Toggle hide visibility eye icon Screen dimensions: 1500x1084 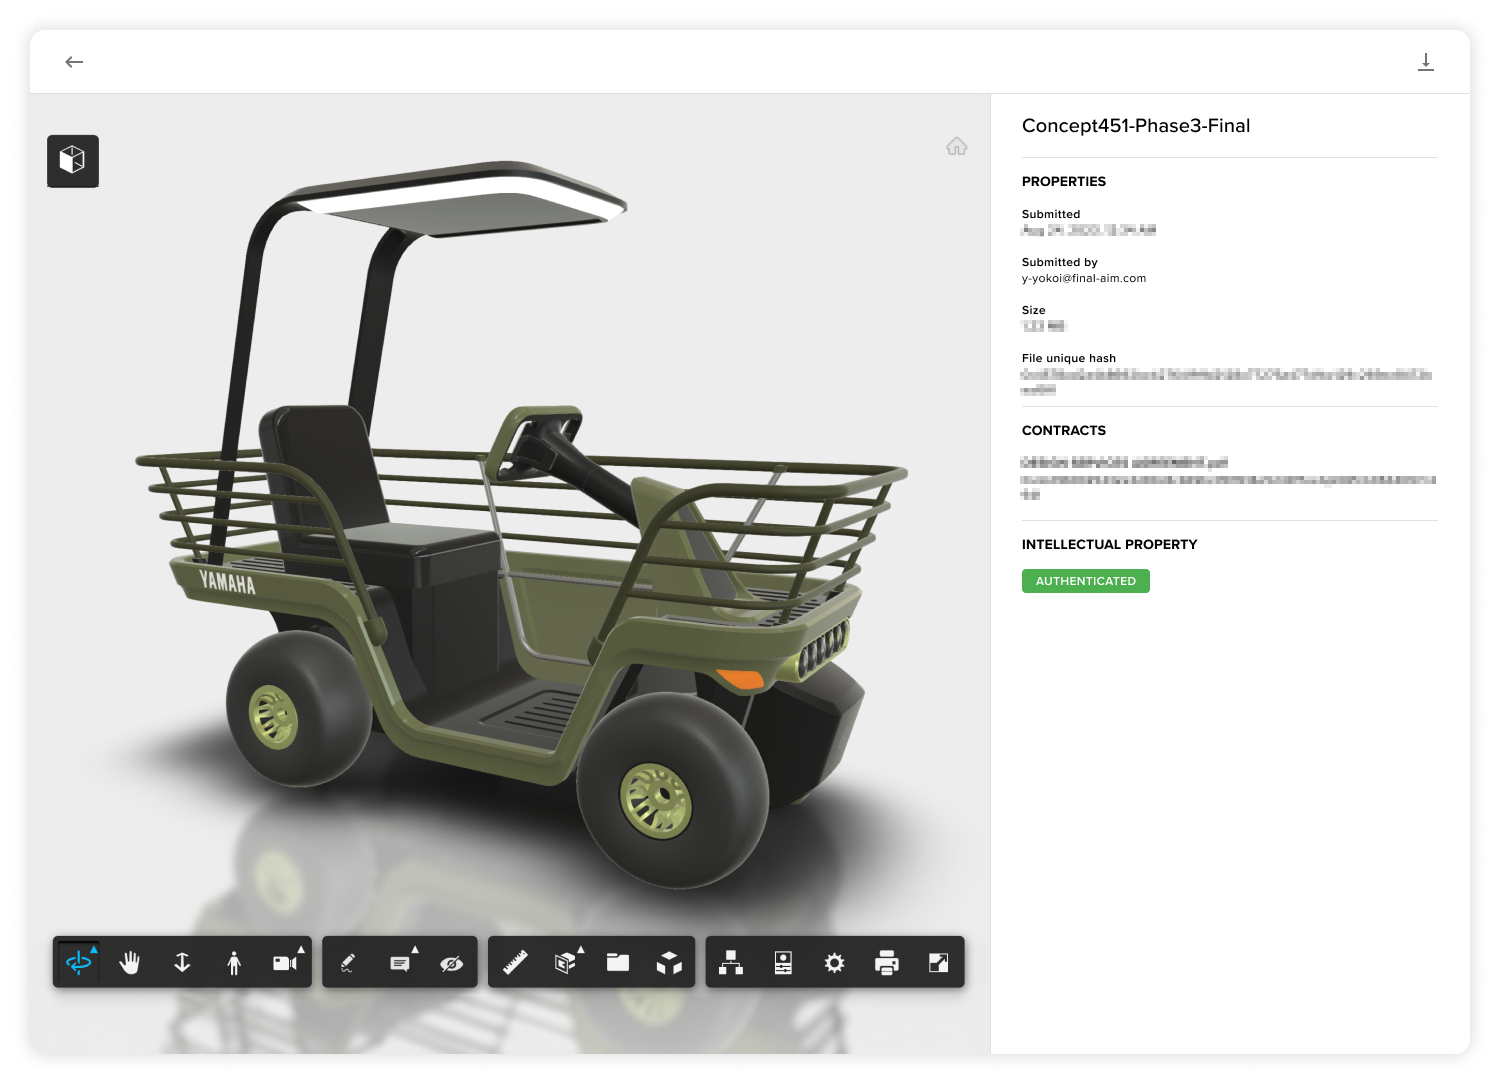pyautogui.click(x=452, y=962)
